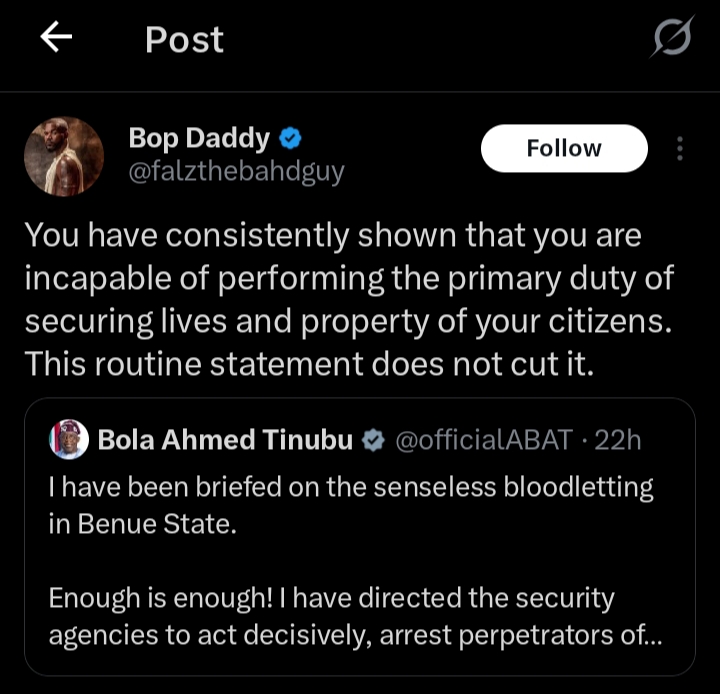The height and width of the screenshot is (694, 720).
Task: Tap the 22h timestamp on quoted post
Action: click(x=618, y=440)
